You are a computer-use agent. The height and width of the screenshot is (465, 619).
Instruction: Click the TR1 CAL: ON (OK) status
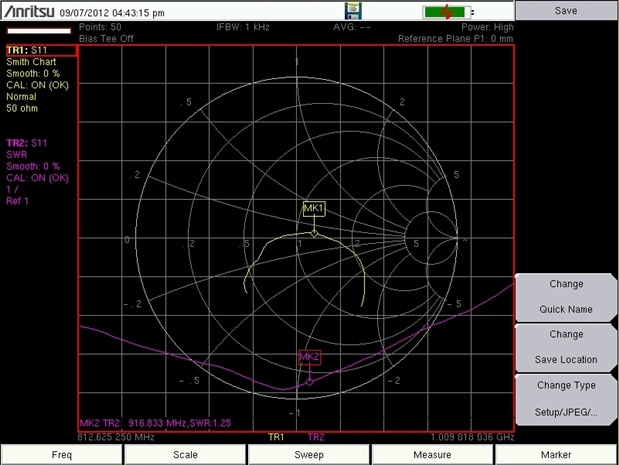point(38,85)
